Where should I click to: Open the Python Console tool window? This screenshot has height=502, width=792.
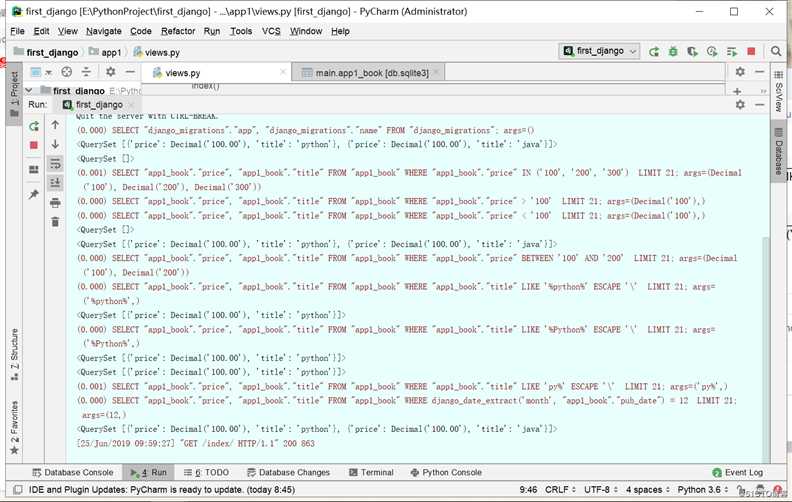click(446, 472)
